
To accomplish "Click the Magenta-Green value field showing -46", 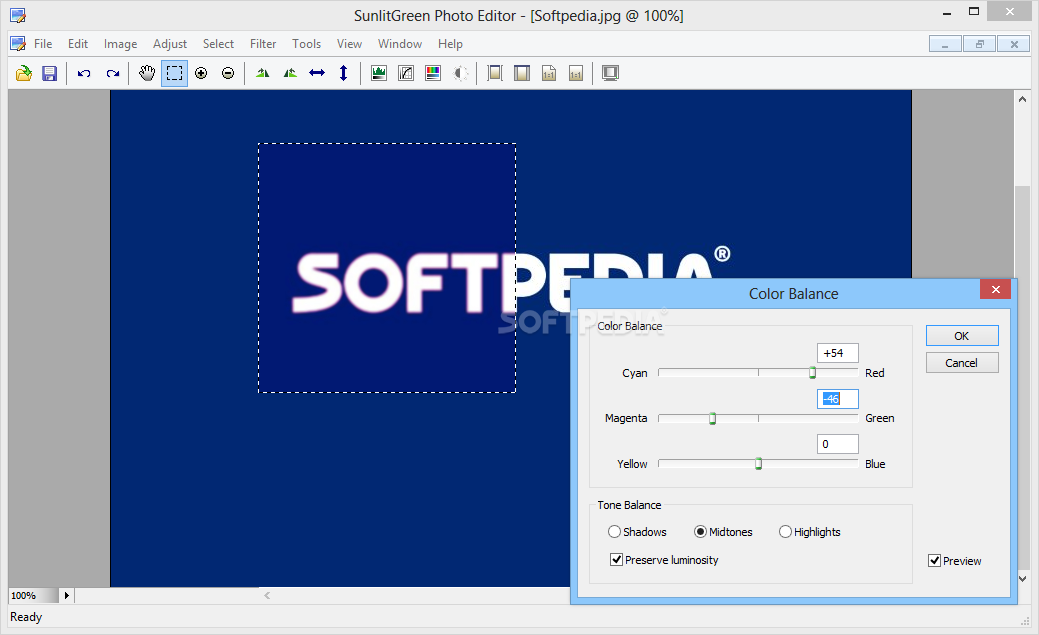I will tap(838, 398).
